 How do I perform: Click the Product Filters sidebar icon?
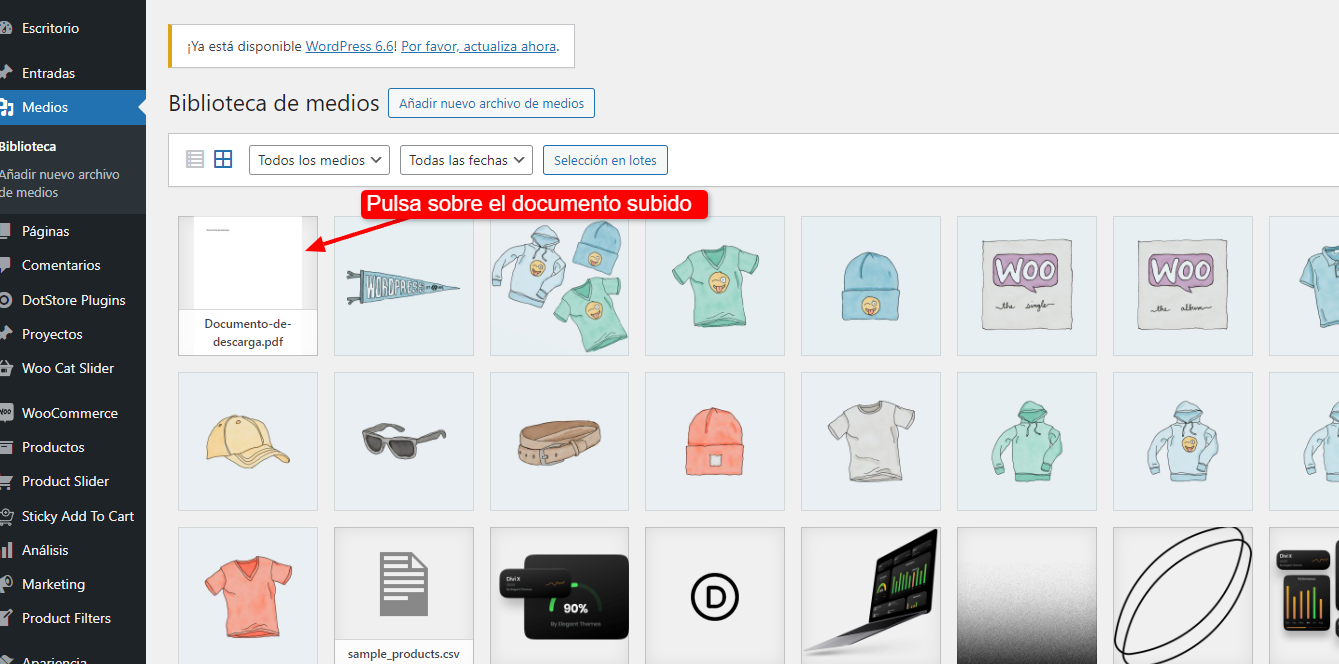pyautogui.click(x=5, y=618)
